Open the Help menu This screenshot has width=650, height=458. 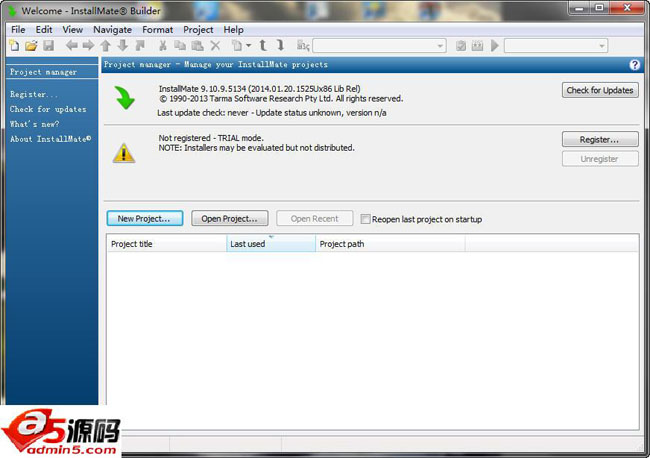click(x=233, y=30)
